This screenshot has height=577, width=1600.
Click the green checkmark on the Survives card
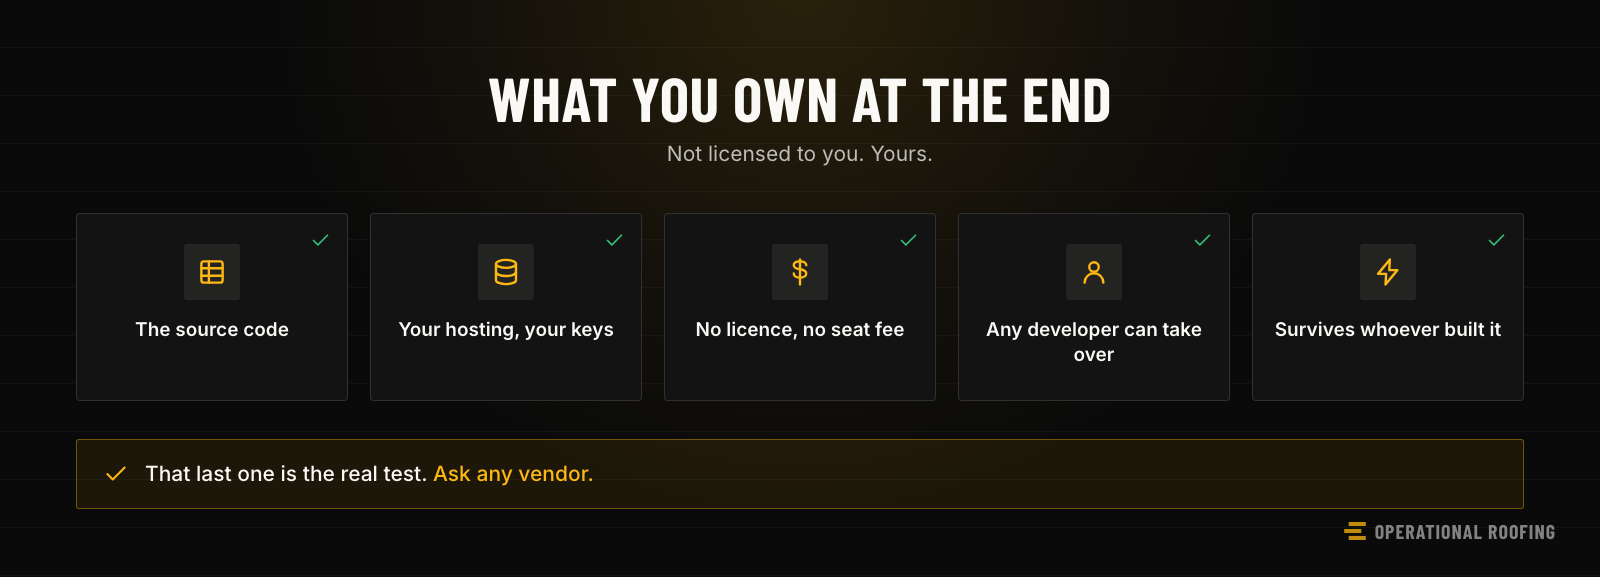coord(1496,240)
